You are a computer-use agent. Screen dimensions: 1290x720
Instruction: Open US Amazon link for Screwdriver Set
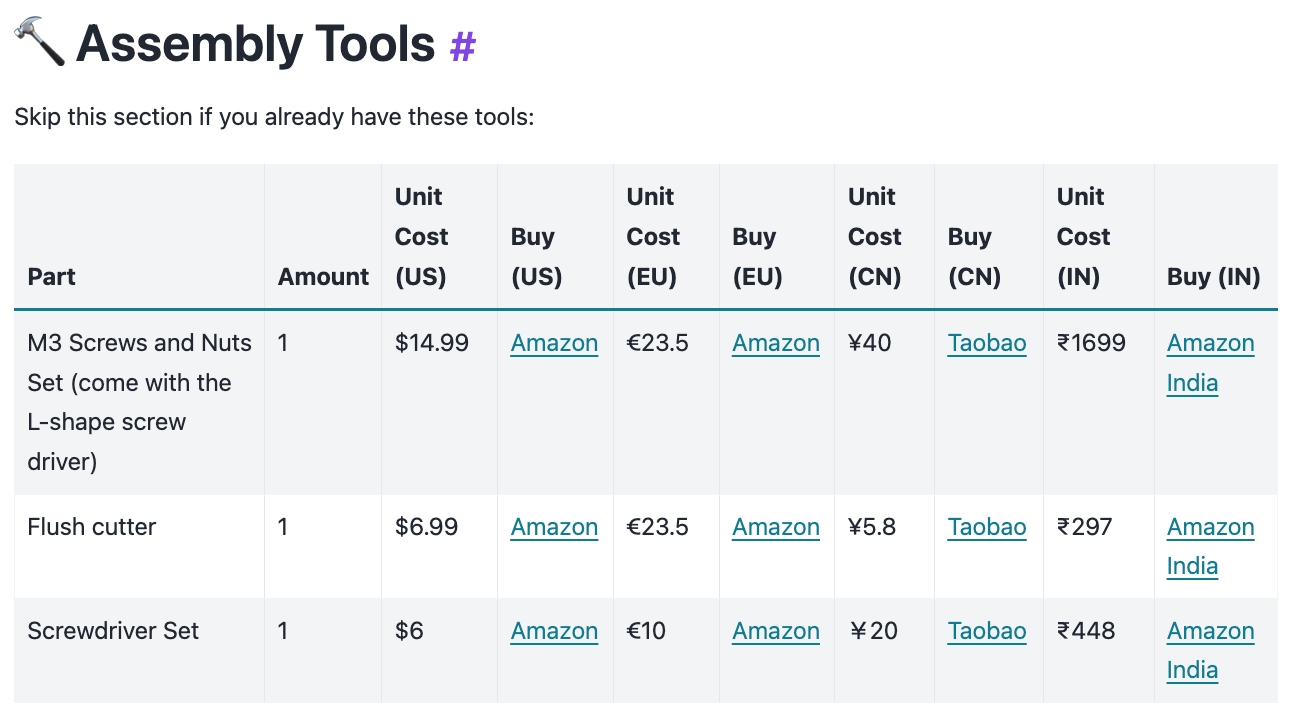(554, 631)
